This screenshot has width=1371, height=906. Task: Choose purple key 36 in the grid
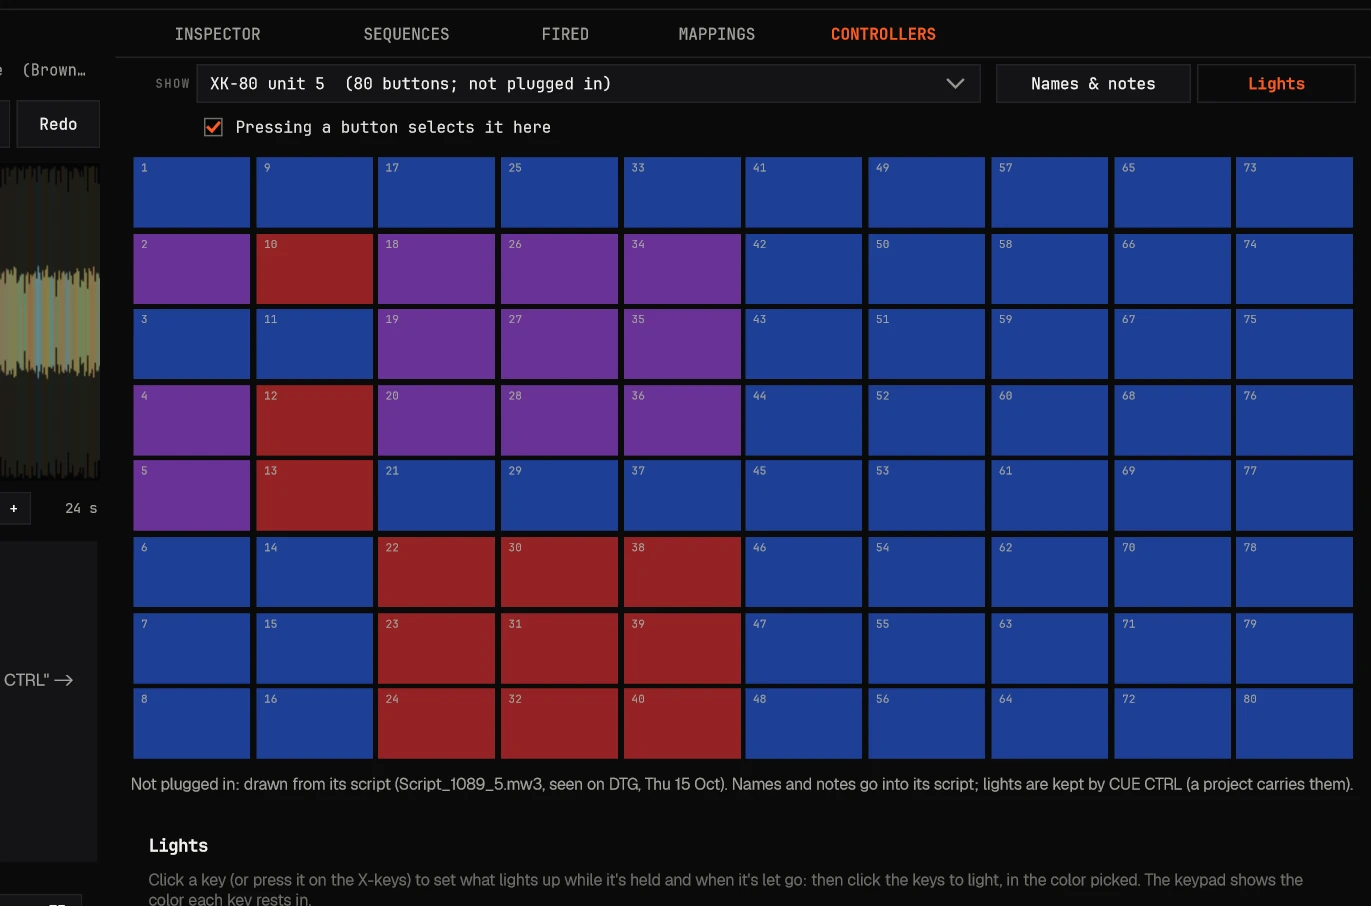(682, 420)
